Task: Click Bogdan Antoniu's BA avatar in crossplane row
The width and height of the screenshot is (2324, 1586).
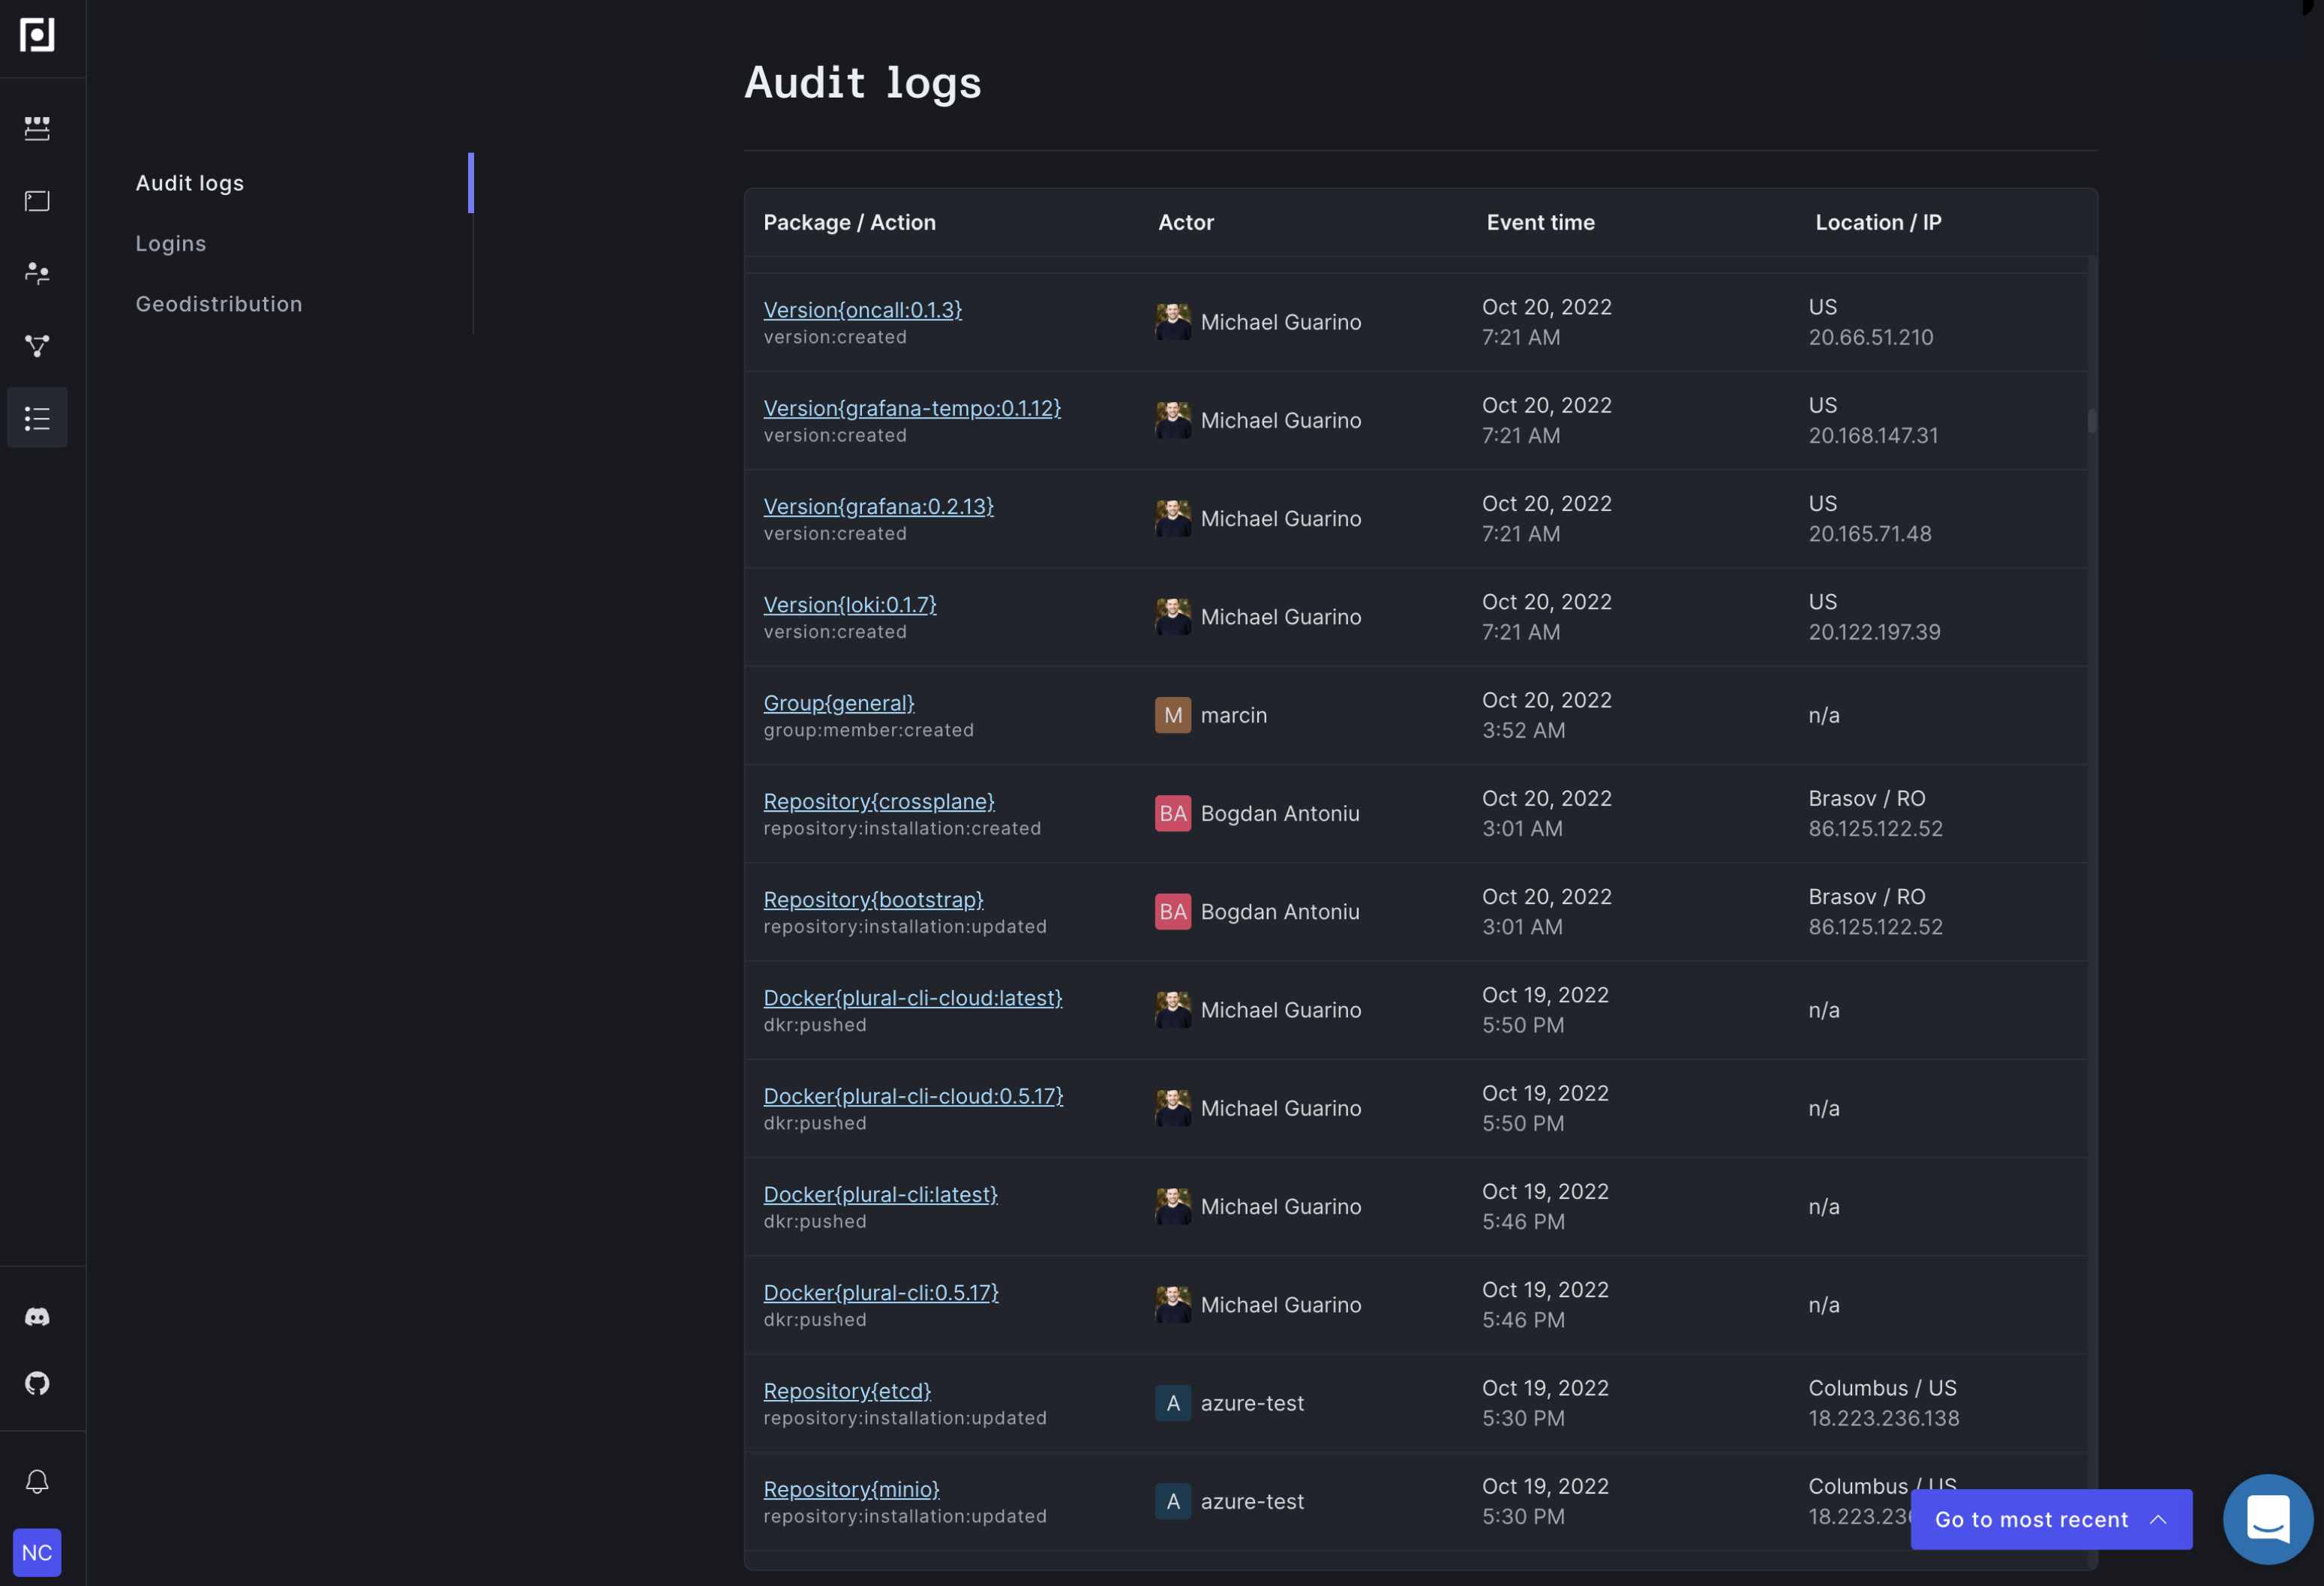Action: click(x=1172, y=814)
